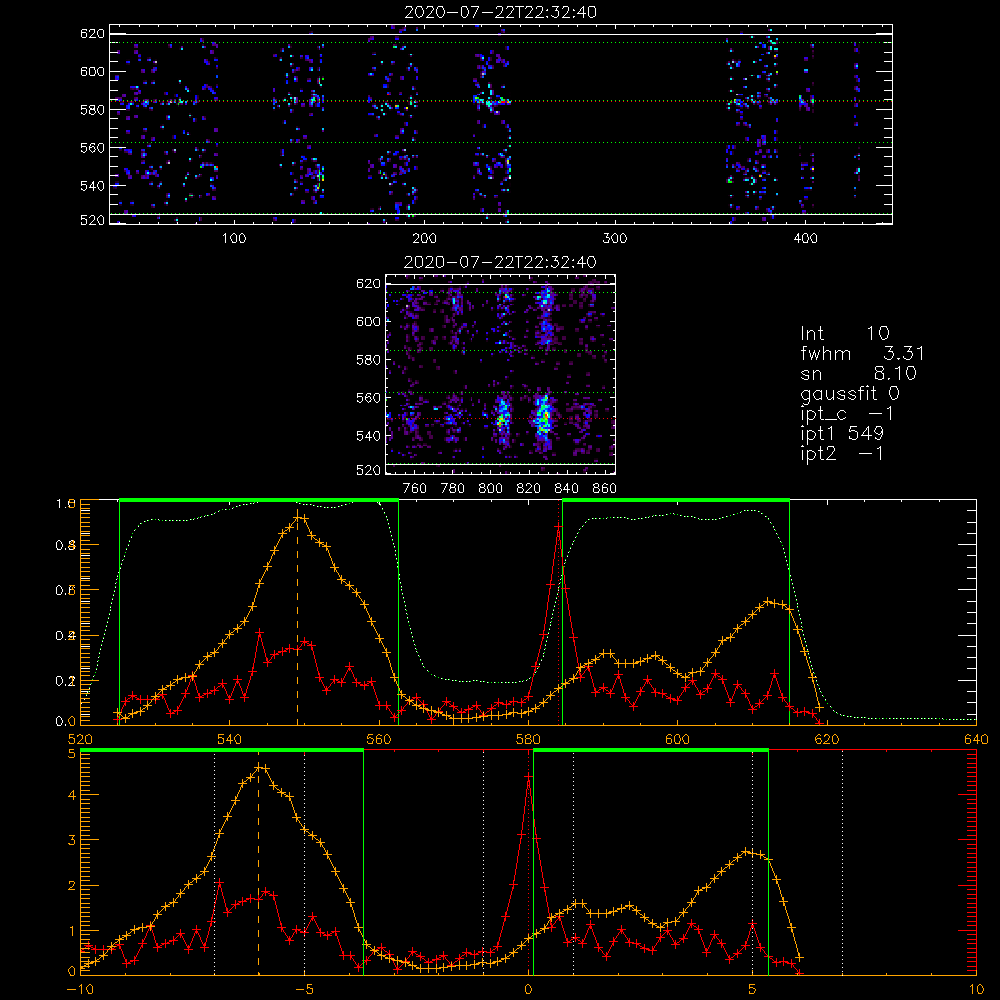Image resolution: width=1000 pixels, height=1000 pixels.
Task: Click the '780' x-axis label under the middle image
Action: (453, 489)
